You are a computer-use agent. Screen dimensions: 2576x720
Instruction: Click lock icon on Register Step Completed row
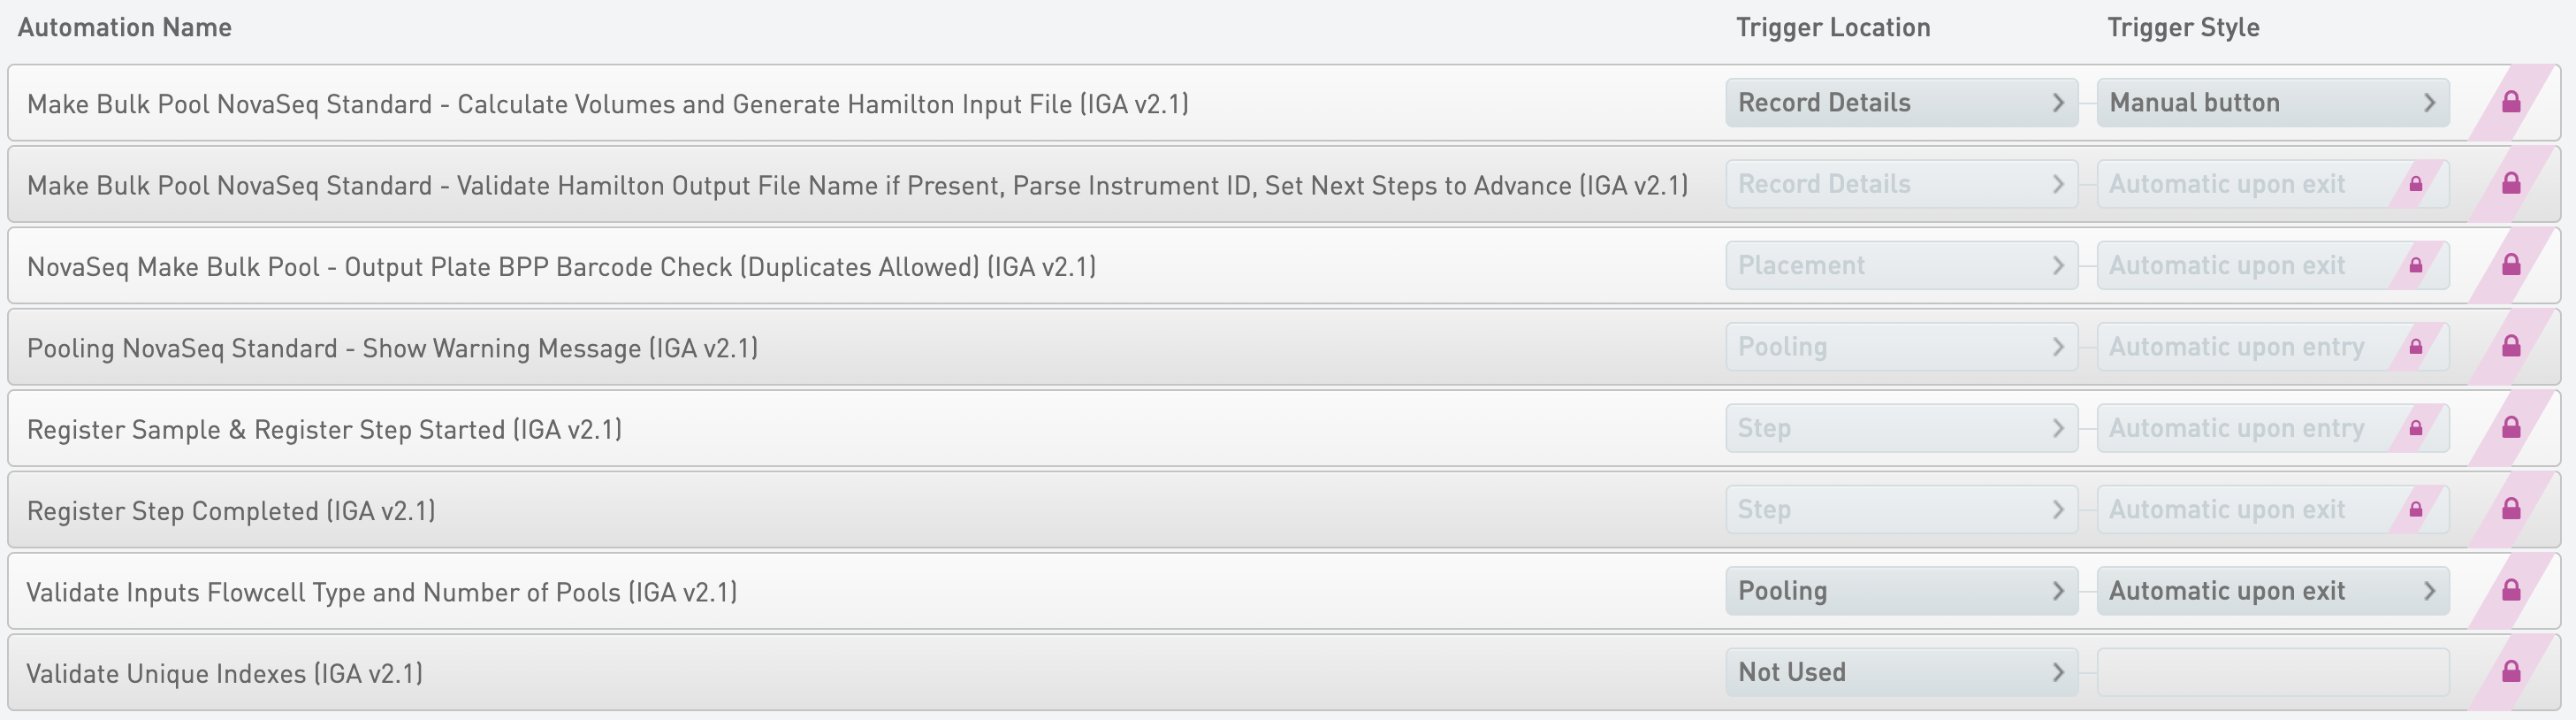click(2511, 510)
